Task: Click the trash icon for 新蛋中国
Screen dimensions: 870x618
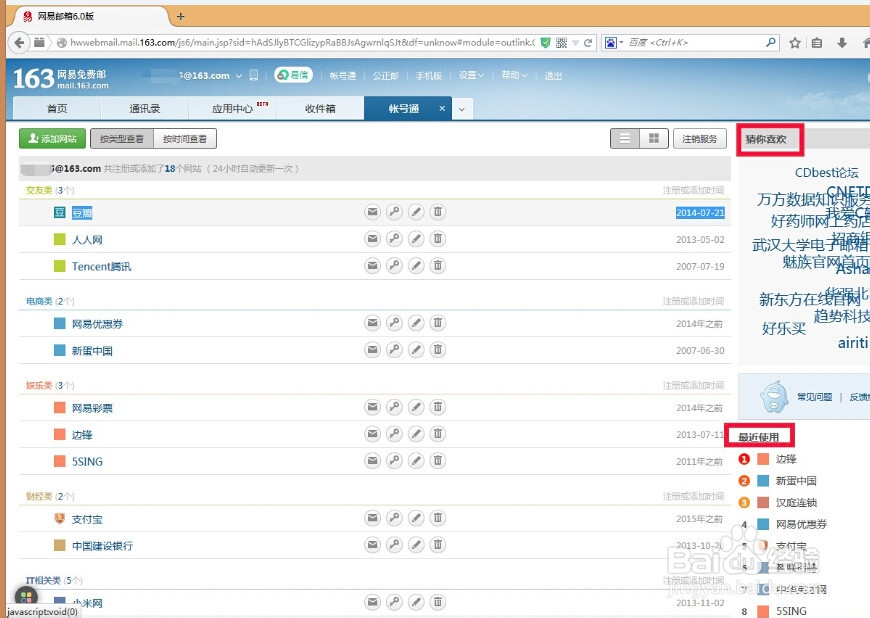Action: click(438, 349)
